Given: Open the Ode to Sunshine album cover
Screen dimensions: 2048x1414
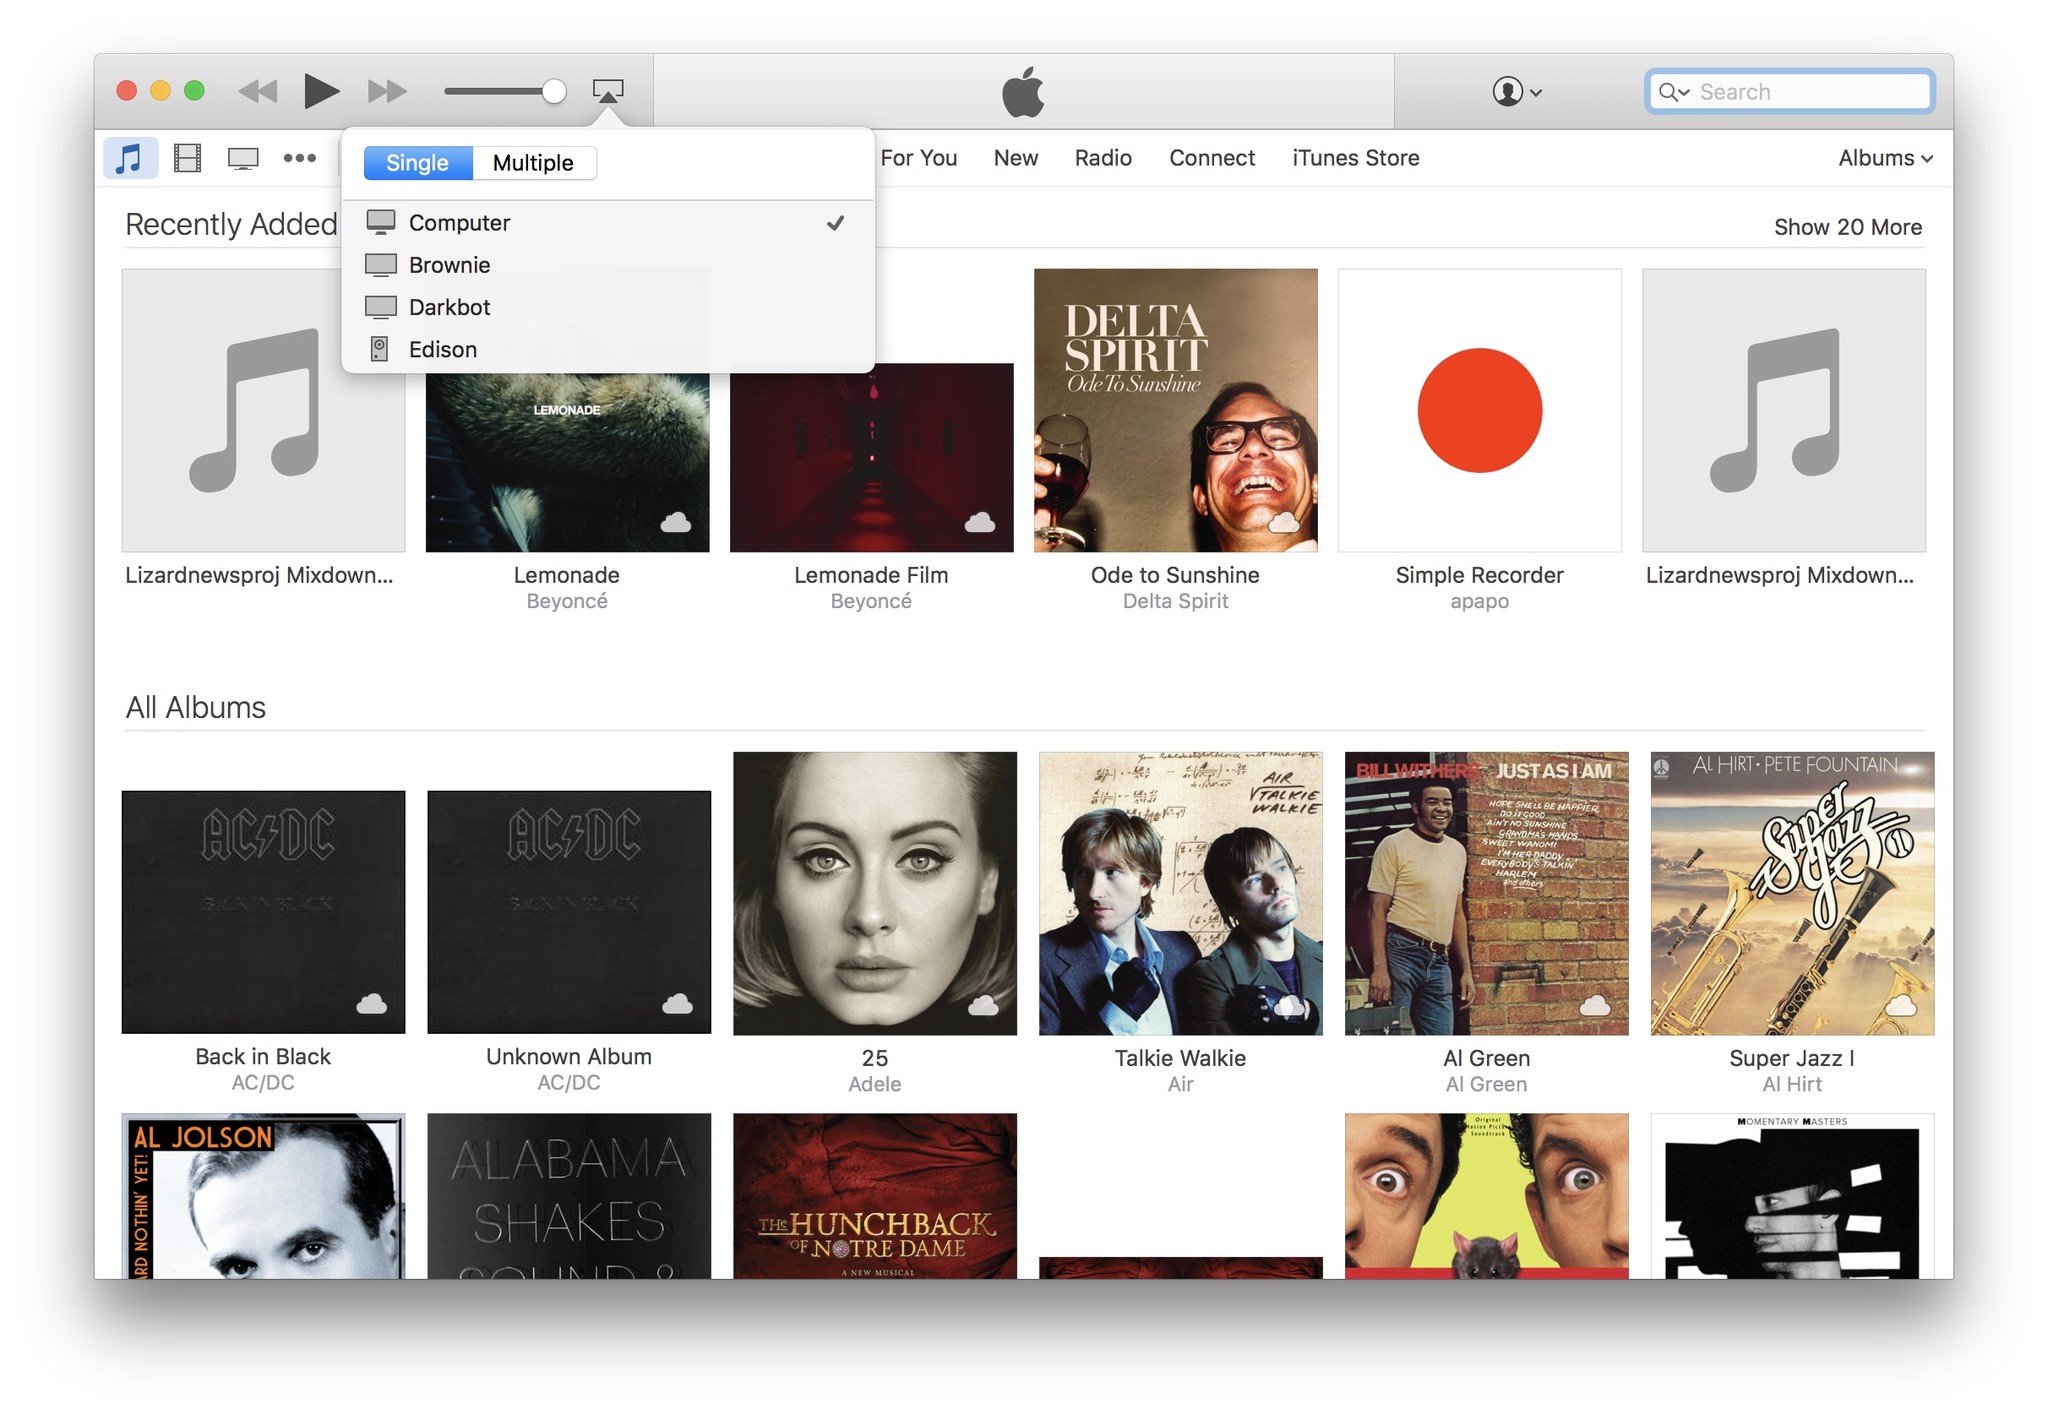Looking at the screenshot, I should (x=1175, y=410).
